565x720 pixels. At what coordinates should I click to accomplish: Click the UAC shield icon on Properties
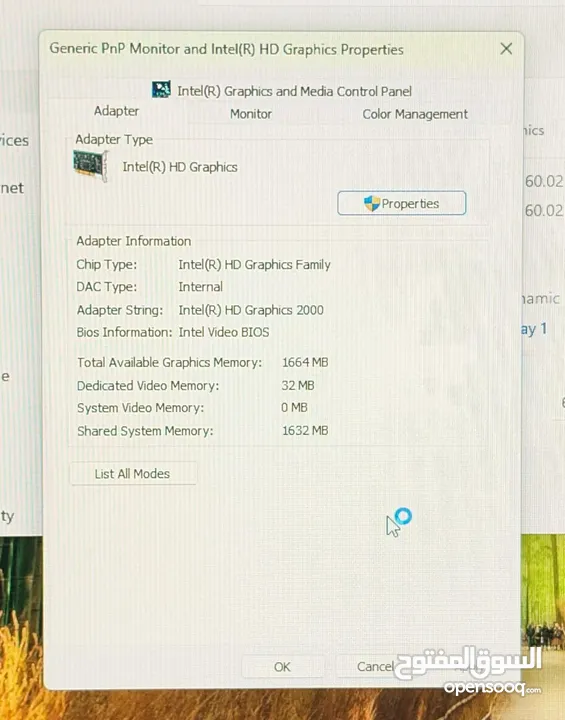pyautogui.click(x=372, y=203)
